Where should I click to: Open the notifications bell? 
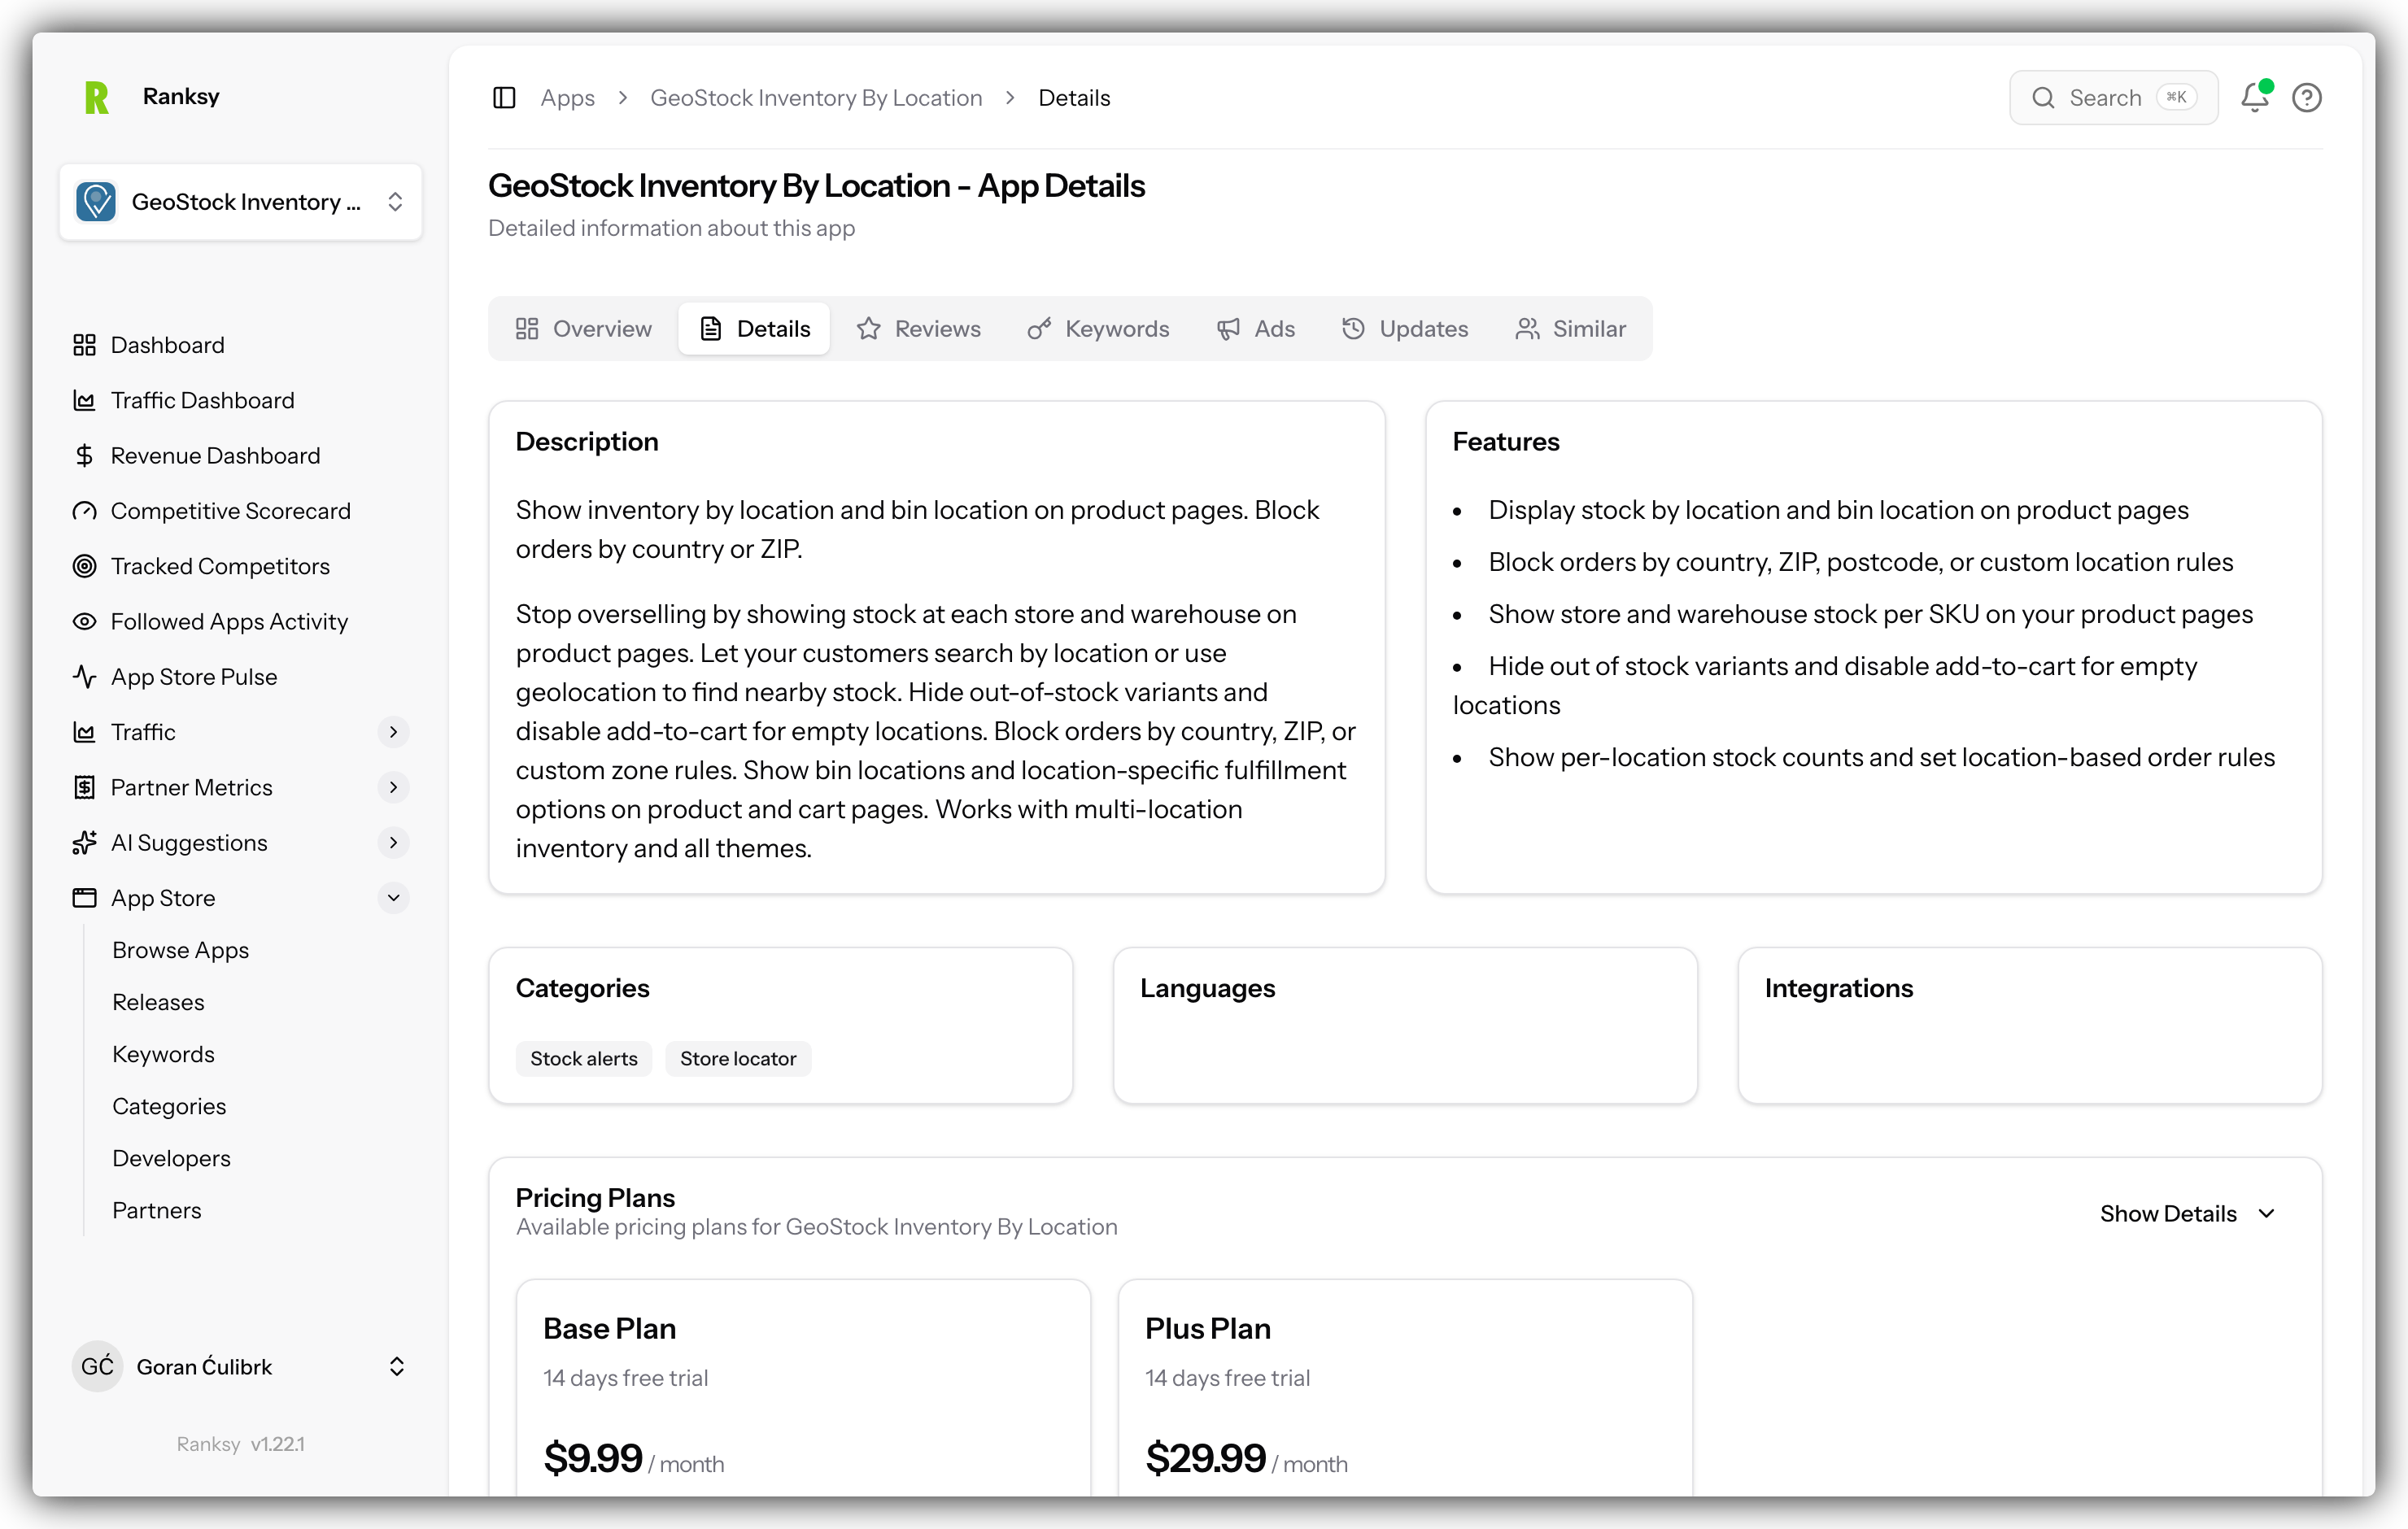pyautogui.click(x=2254, y=97)
